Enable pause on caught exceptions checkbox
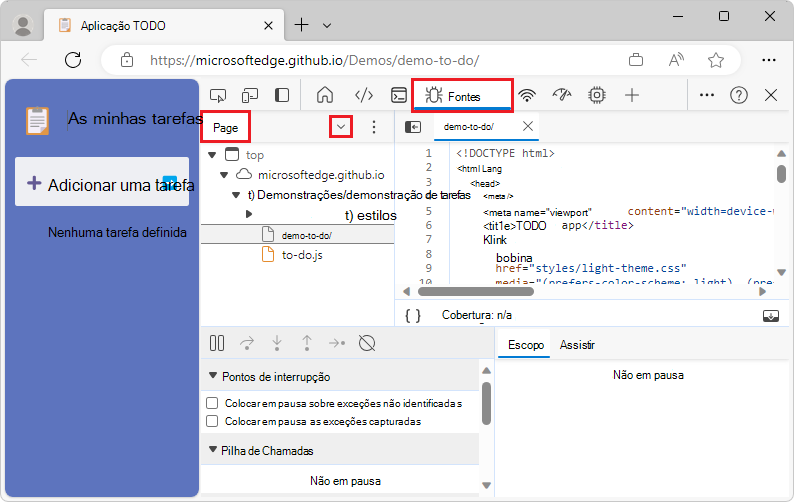The width and height of the screenshot is (794, 502). pos(212,422)
